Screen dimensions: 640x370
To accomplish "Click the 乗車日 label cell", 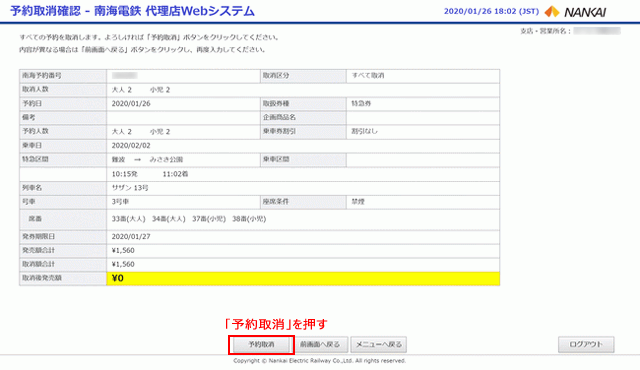I will coord(63,146).
